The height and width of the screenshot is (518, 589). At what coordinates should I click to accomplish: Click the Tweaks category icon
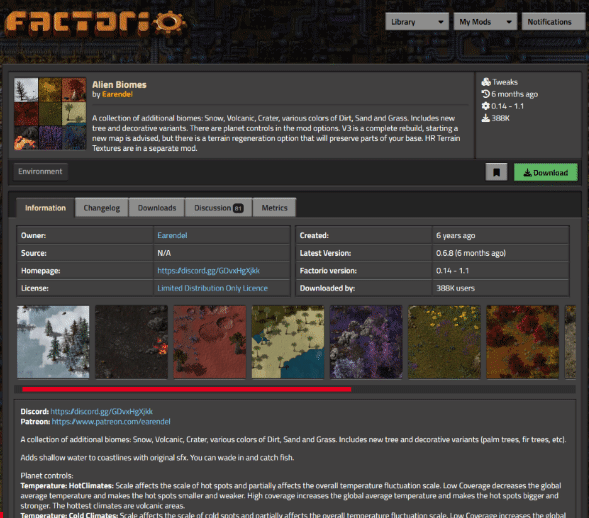[x=486, y=82]
